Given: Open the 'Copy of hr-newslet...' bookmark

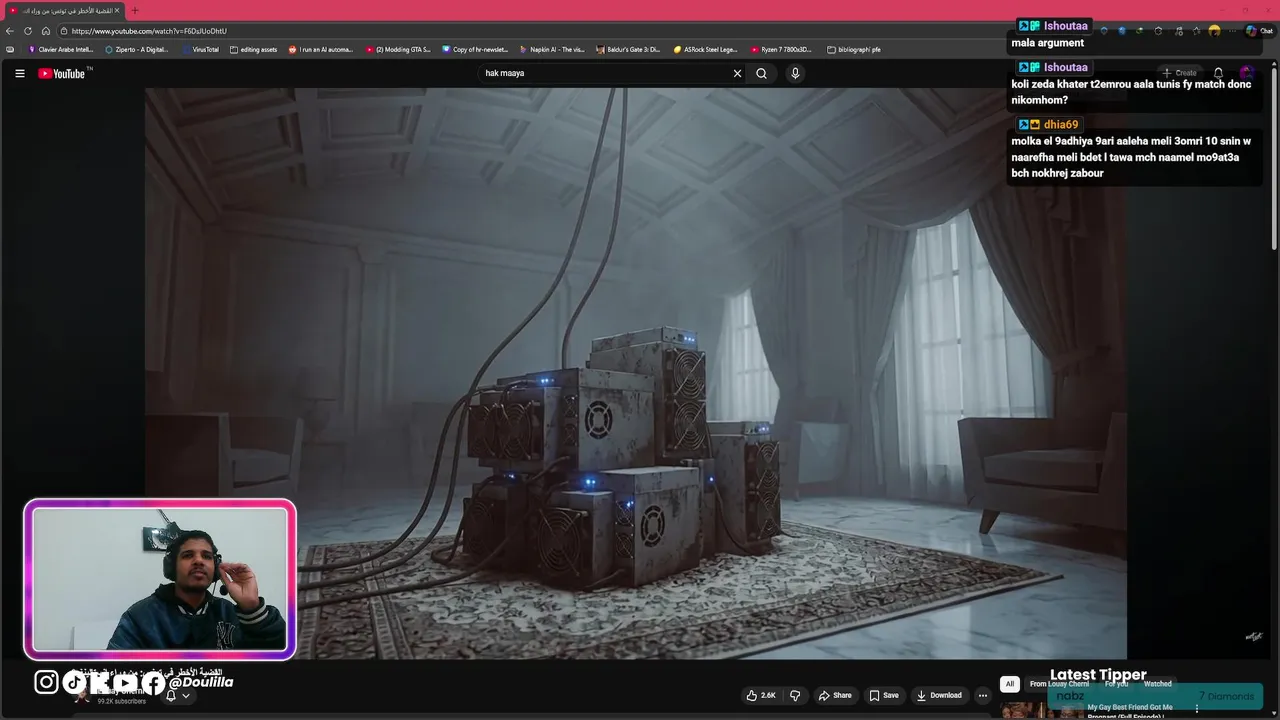Looking at the screenshot, I should coord(475,49).
